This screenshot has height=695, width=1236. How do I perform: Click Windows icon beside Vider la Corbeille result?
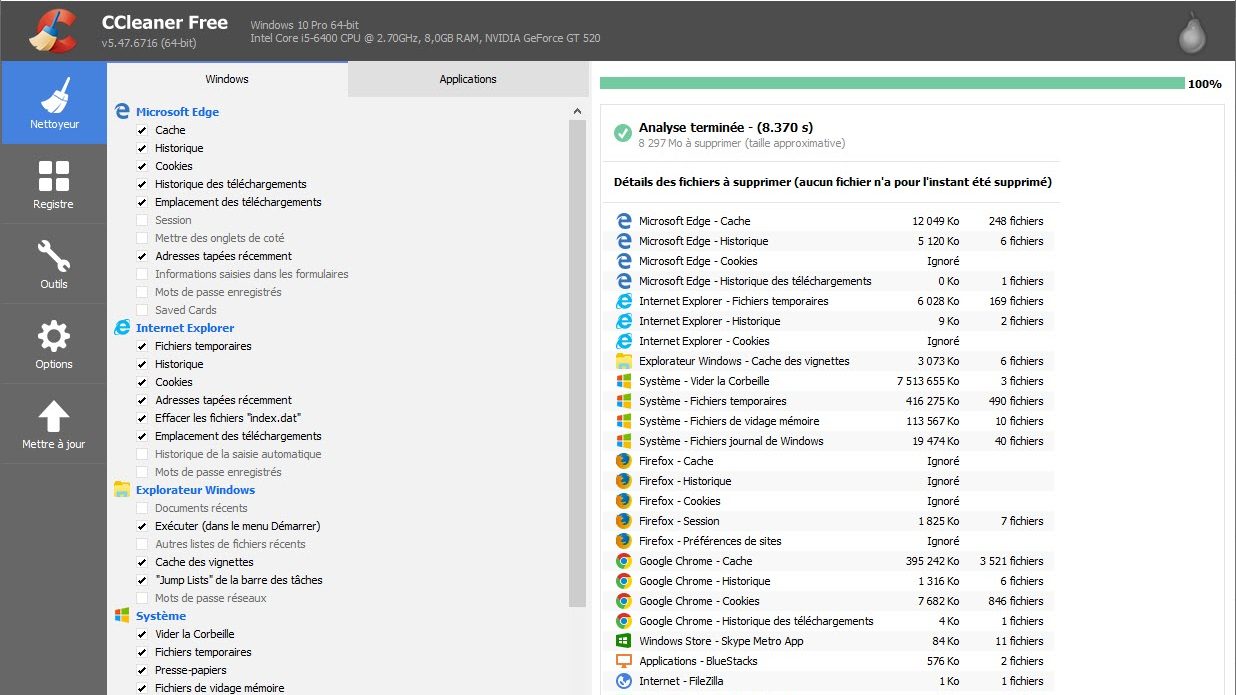click(x=623, y=381)
